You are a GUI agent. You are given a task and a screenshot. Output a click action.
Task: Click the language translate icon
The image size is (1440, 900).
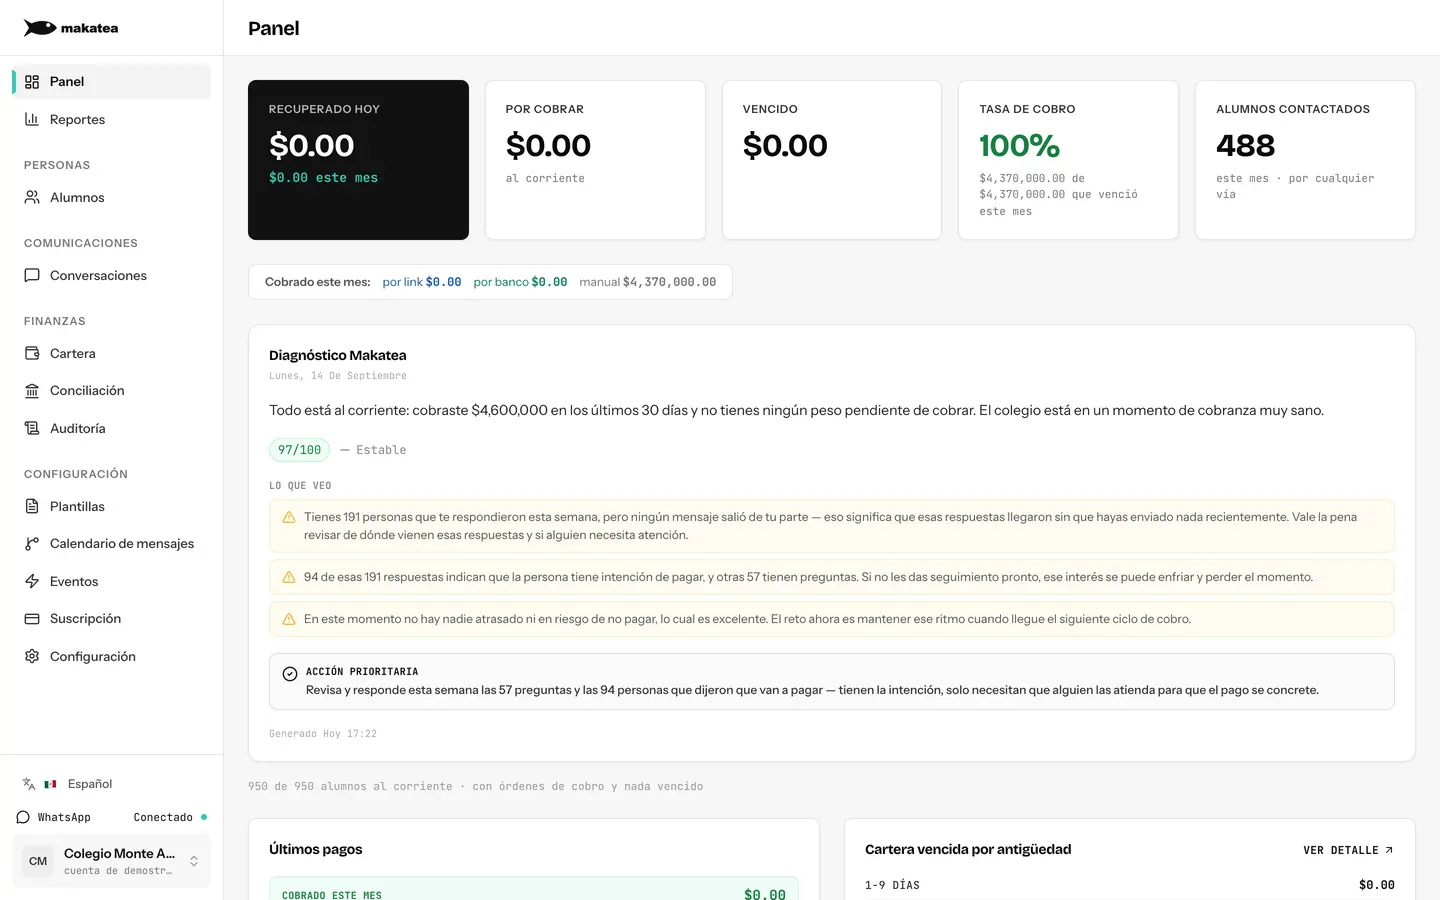[29, 784]
